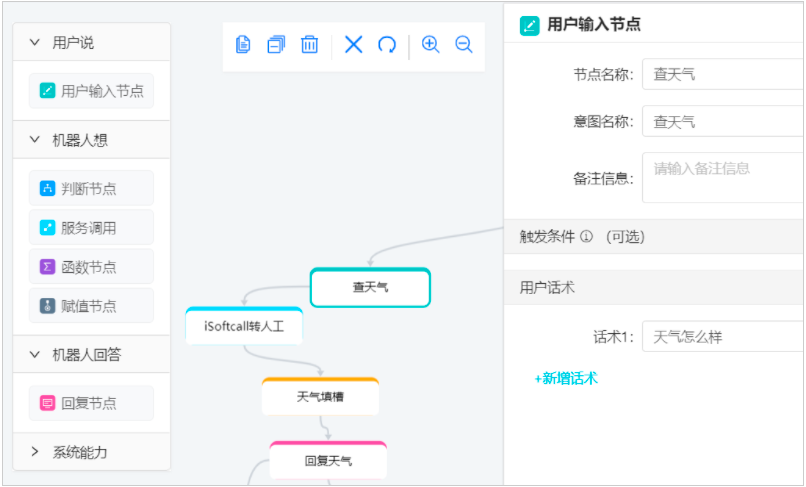Image resolution: width=806 pixels, height=487 pixels.
Task: Choose 函数节点 in the sidebar
Action: tap(91, 267)
